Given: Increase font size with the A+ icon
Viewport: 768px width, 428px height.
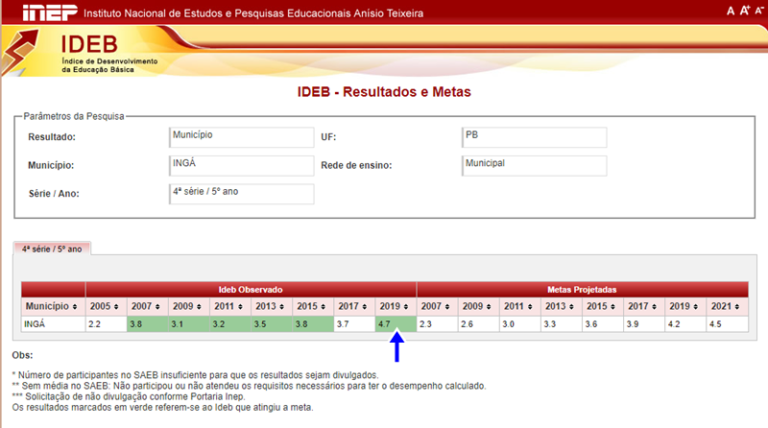Looking at the screenshot, I should pyautogui.click(x=744, y=11).
